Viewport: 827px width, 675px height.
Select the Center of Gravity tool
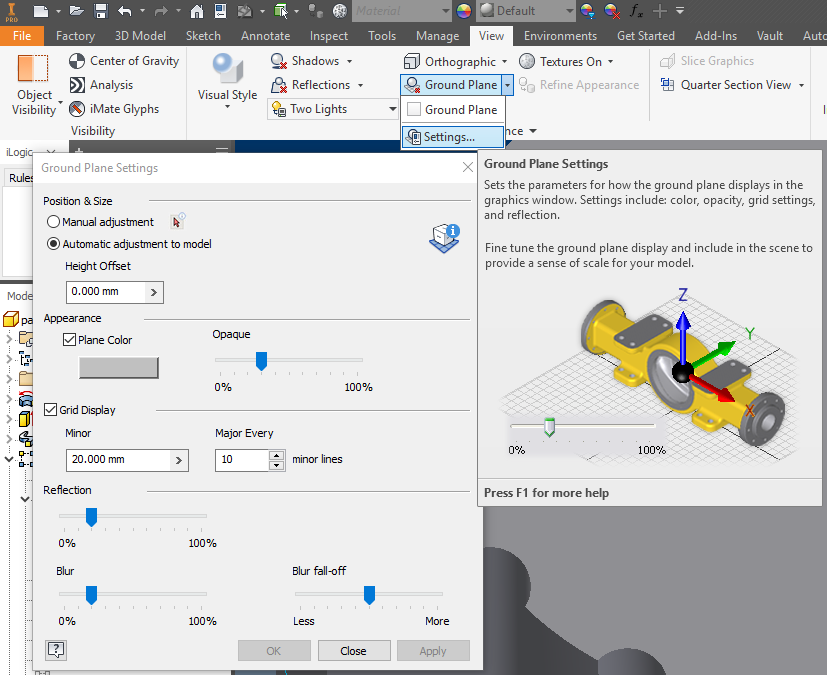click(123, 61)
